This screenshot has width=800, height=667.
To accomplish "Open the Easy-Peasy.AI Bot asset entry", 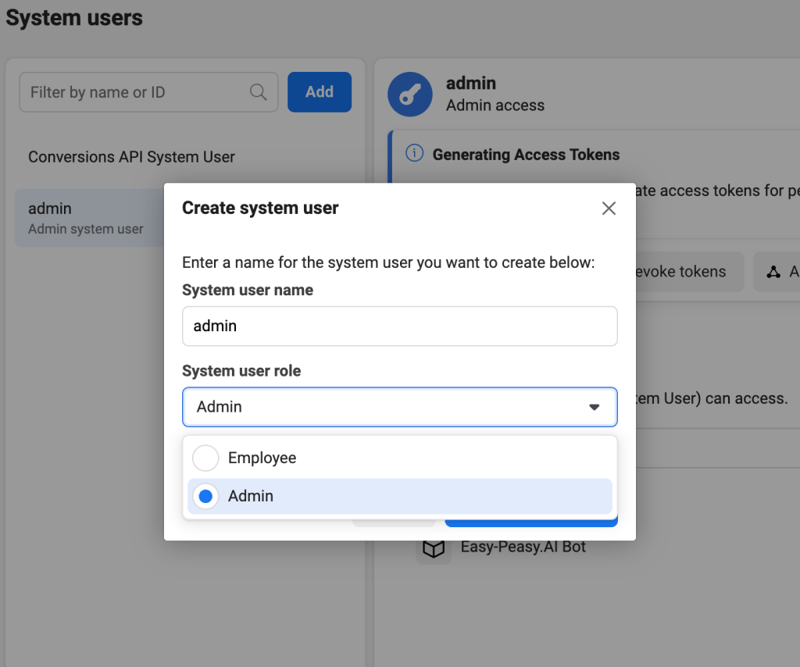I will pos(522,548).
